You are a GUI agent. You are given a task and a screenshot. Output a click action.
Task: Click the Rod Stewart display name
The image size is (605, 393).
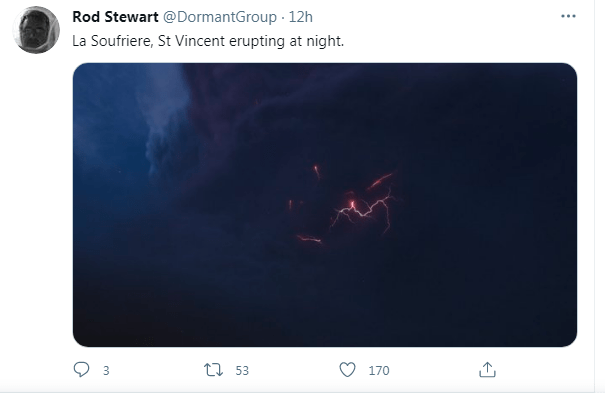[115, 17]
